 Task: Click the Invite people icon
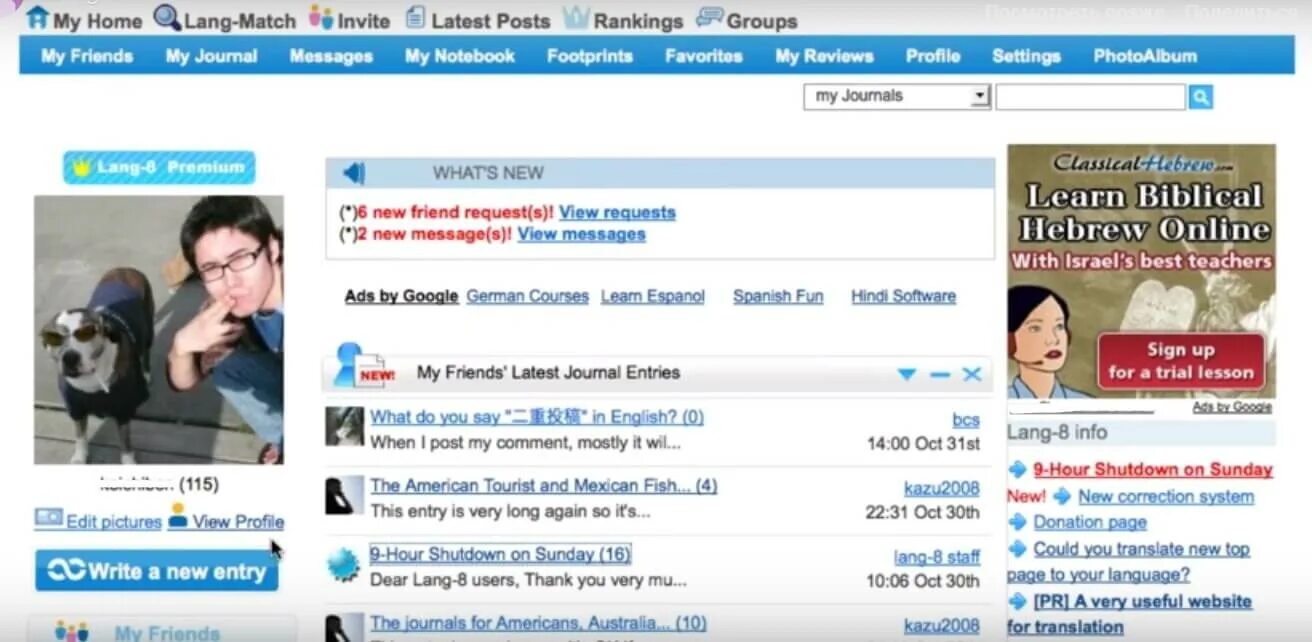[321, 17]
